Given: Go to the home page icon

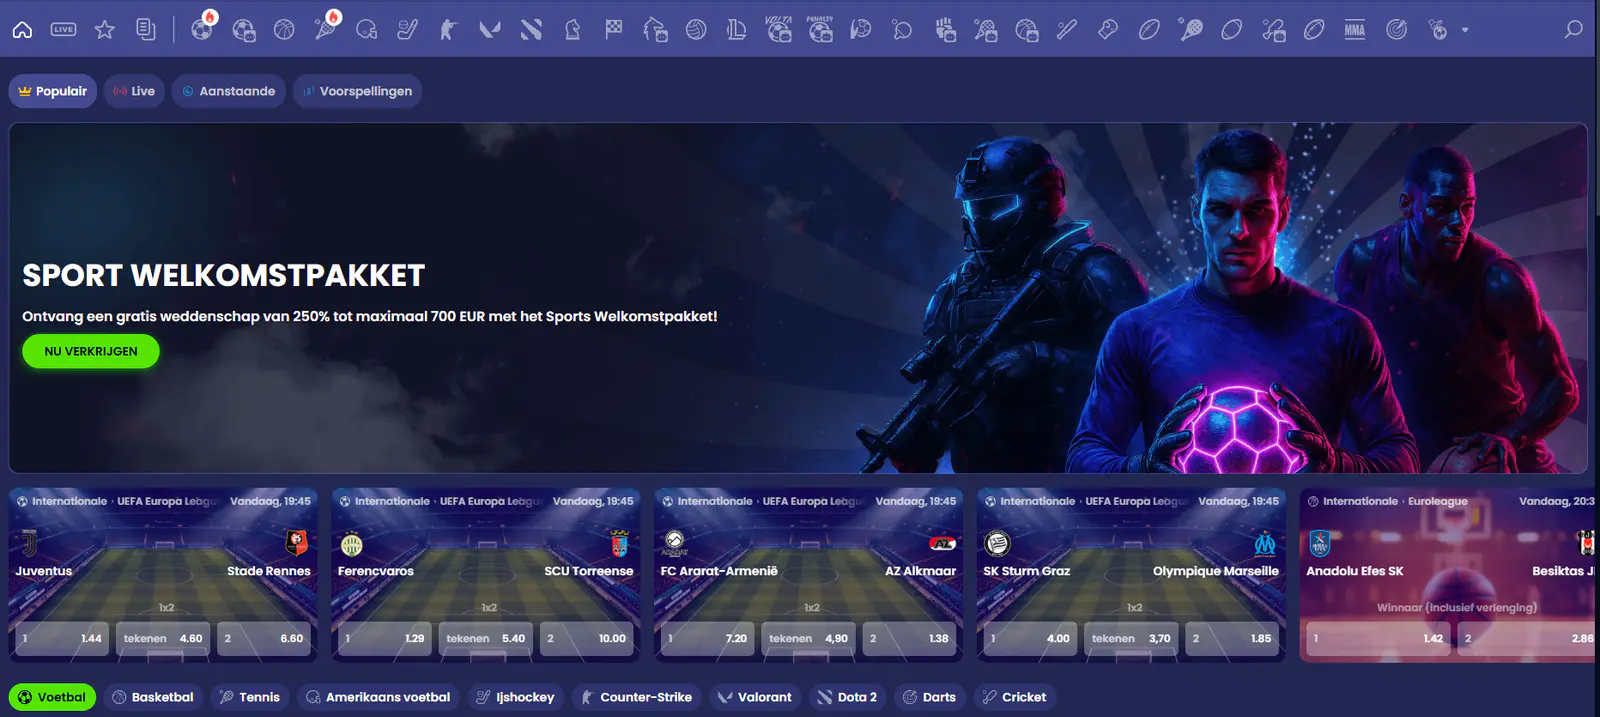Looking at the screenshot, I should click(x=22, y=30).
